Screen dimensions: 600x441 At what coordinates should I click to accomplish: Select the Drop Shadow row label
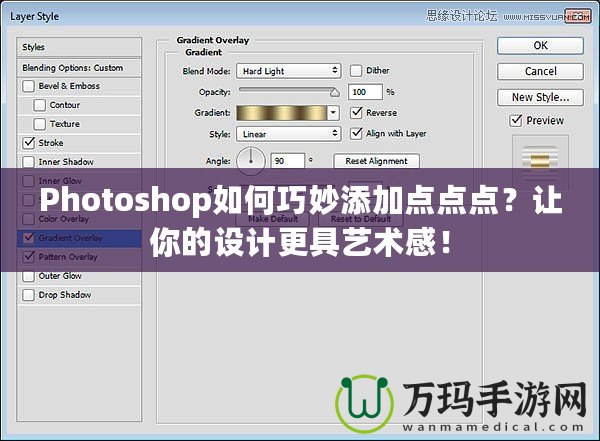65,295
